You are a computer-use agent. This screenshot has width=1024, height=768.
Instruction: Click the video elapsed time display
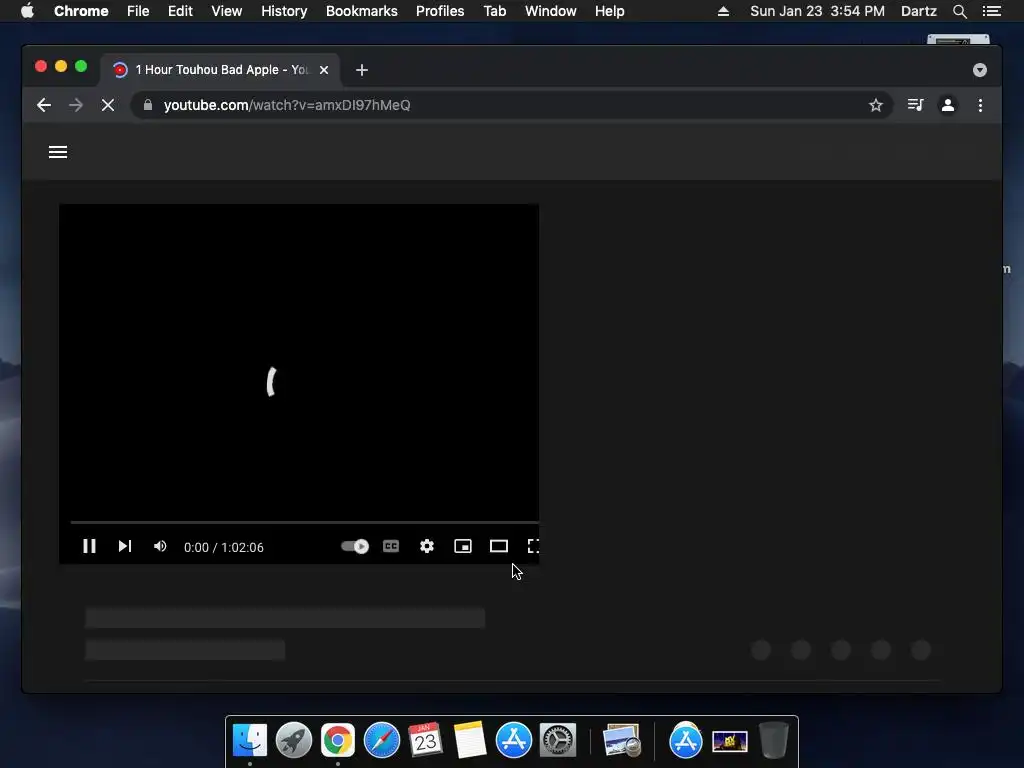click(223, 547)
